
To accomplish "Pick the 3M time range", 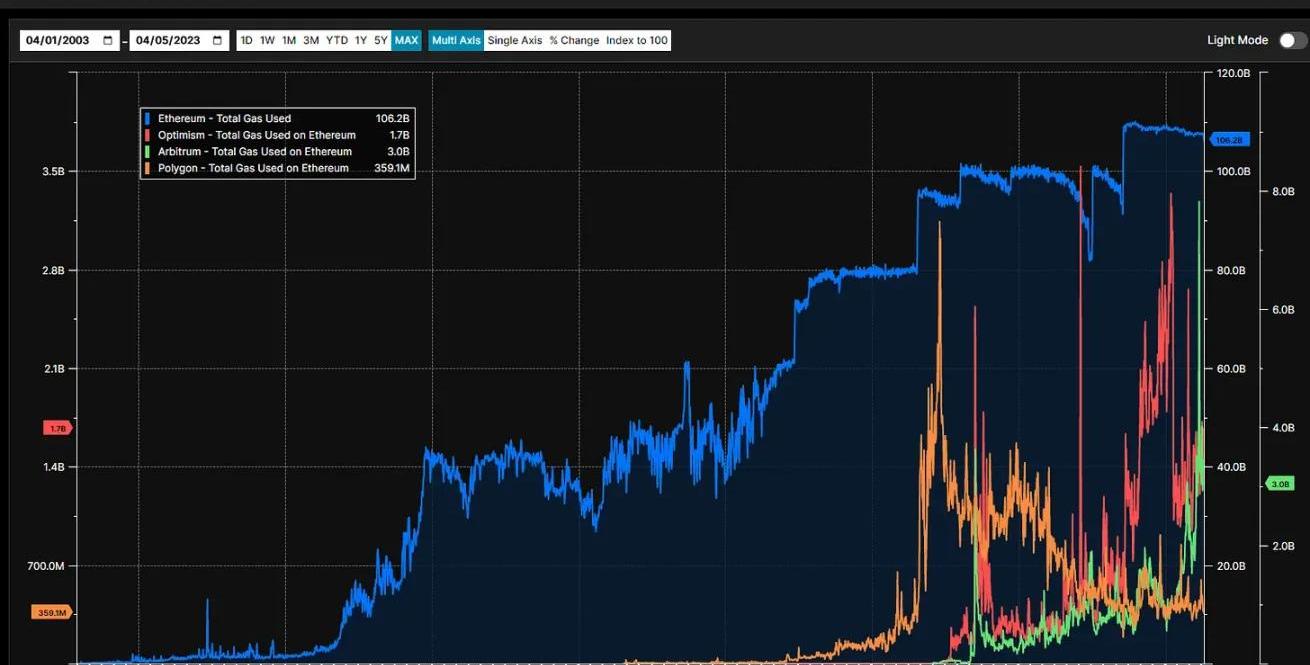I will pyautogui.click(x=311, y=41).
